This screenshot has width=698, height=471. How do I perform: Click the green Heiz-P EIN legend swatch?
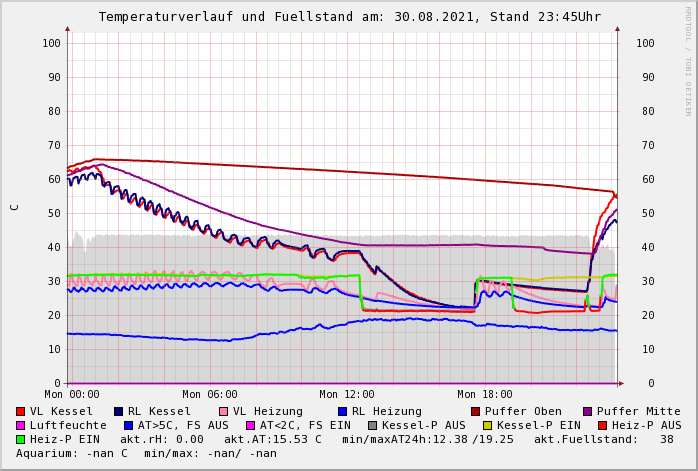21,440
